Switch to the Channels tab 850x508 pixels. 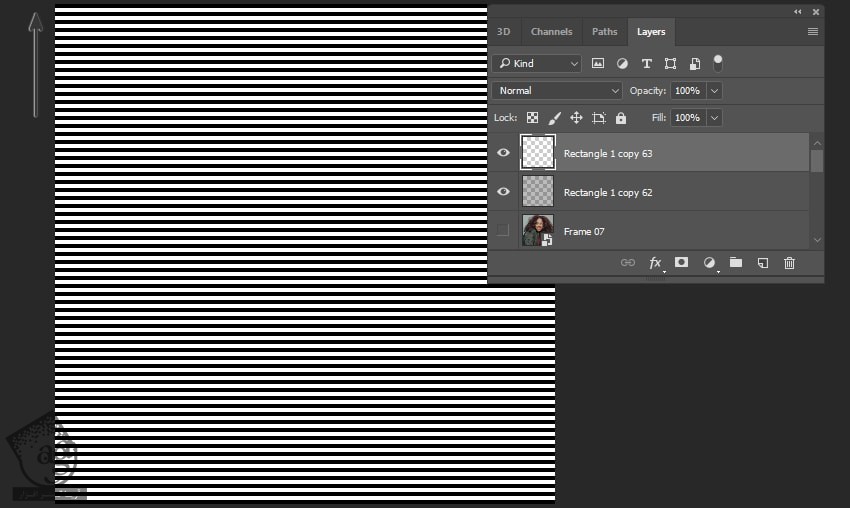[551, 32]
